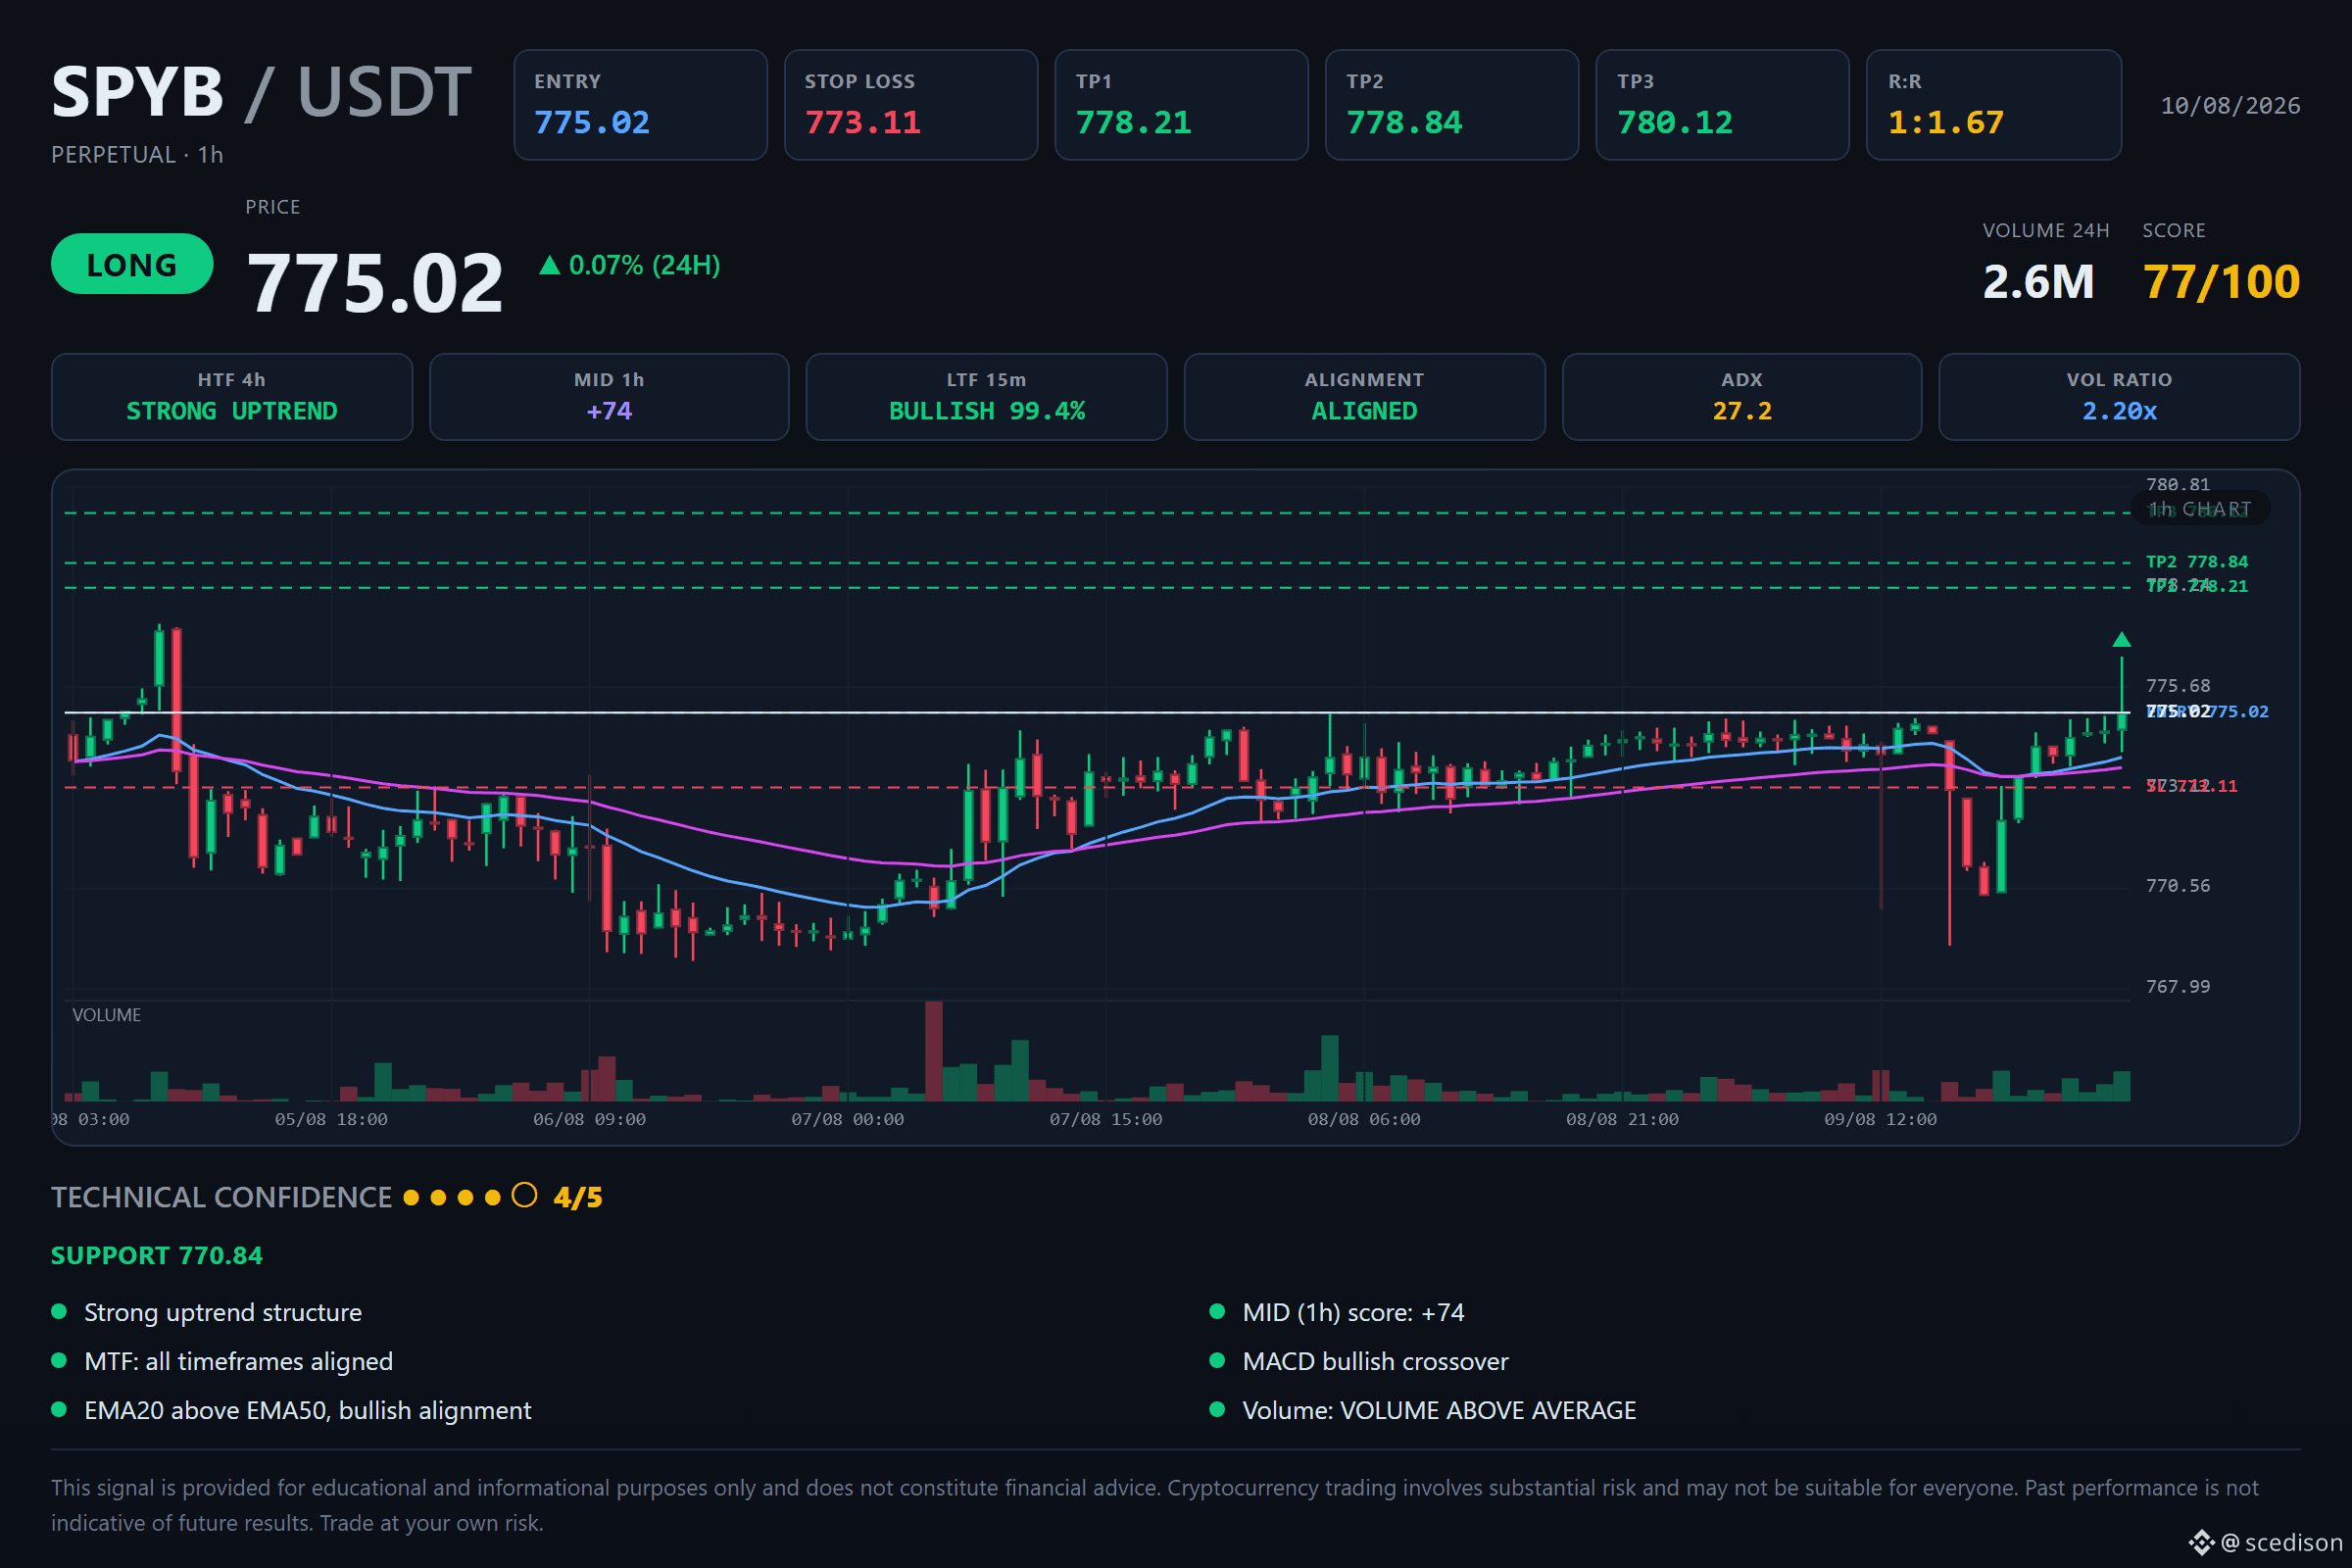
Task: Click the 05/08 18:00 time axis label
Action: click(331, 1120)
